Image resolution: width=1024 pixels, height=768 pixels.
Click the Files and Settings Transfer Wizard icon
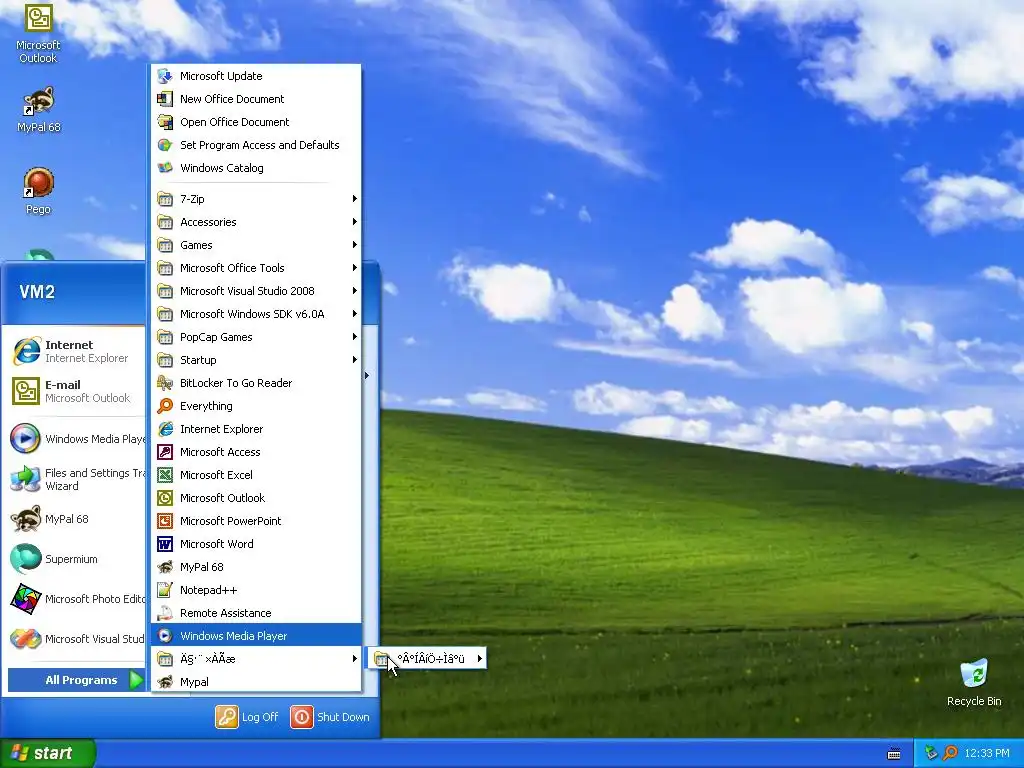25,479
